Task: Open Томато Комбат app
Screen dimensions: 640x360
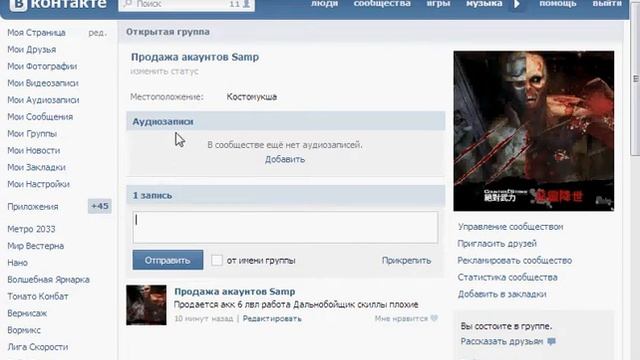Action: point(38,296)
